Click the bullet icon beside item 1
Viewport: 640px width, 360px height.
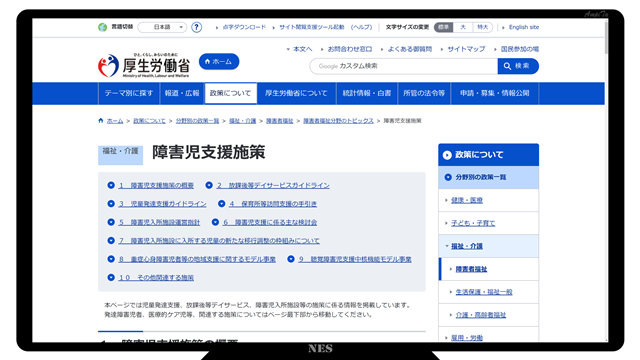click(111, 185)
